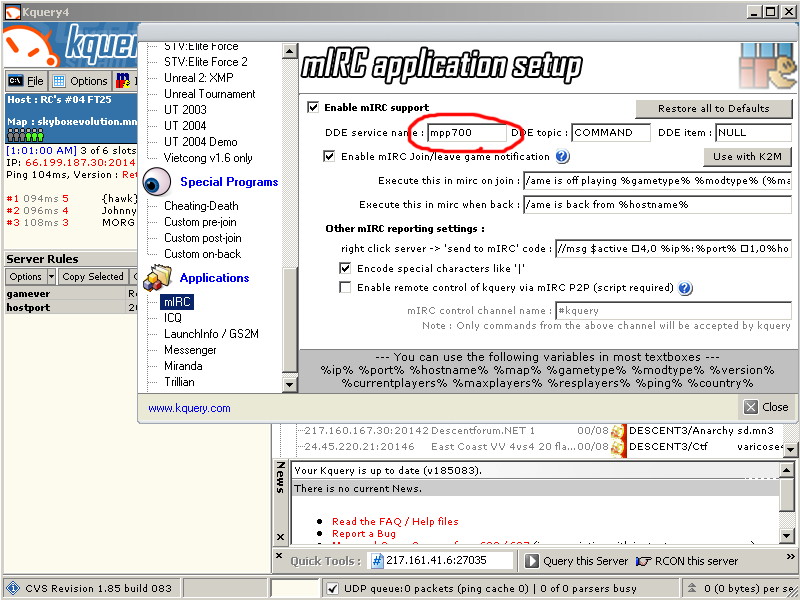Image resolution: width=800 pixels, height=600 pixels.
Task: Click News panel scroll down arrow
Action: click(x=786, y=536)
